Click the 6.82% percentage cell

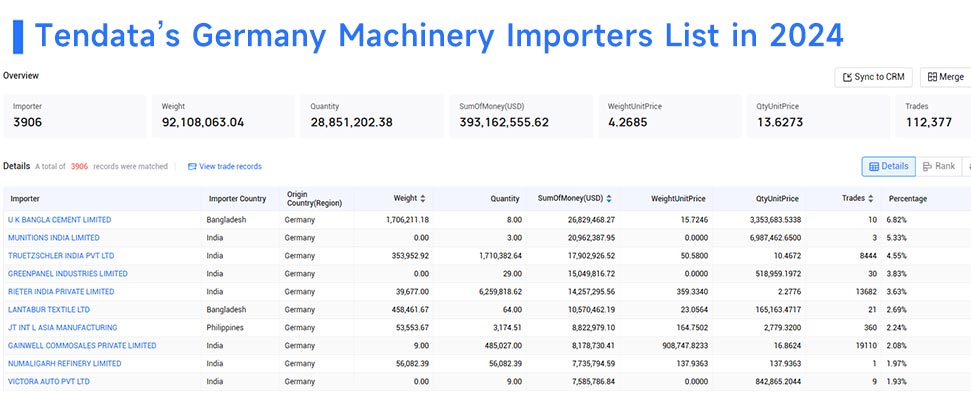pos(897,220)
